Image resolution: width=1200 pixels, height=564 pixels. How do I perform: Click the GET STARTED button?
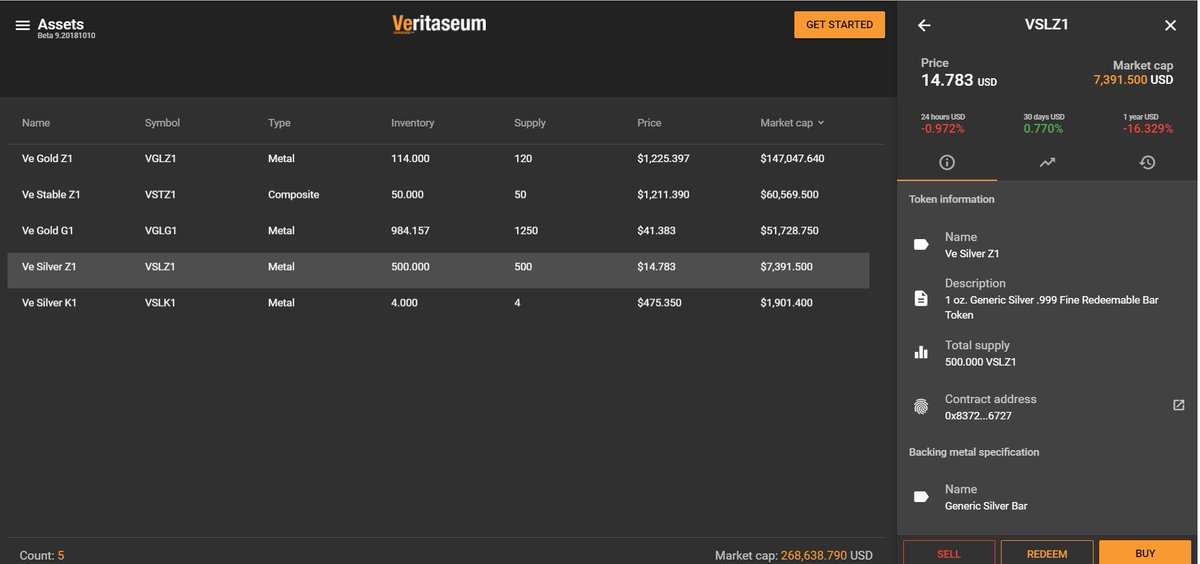(x=839, y=24)
